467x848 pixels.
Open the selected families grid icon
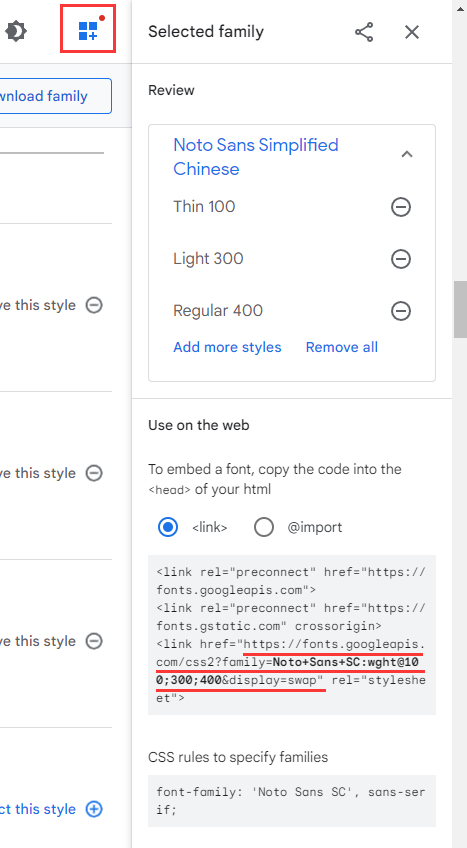[88, 30]
